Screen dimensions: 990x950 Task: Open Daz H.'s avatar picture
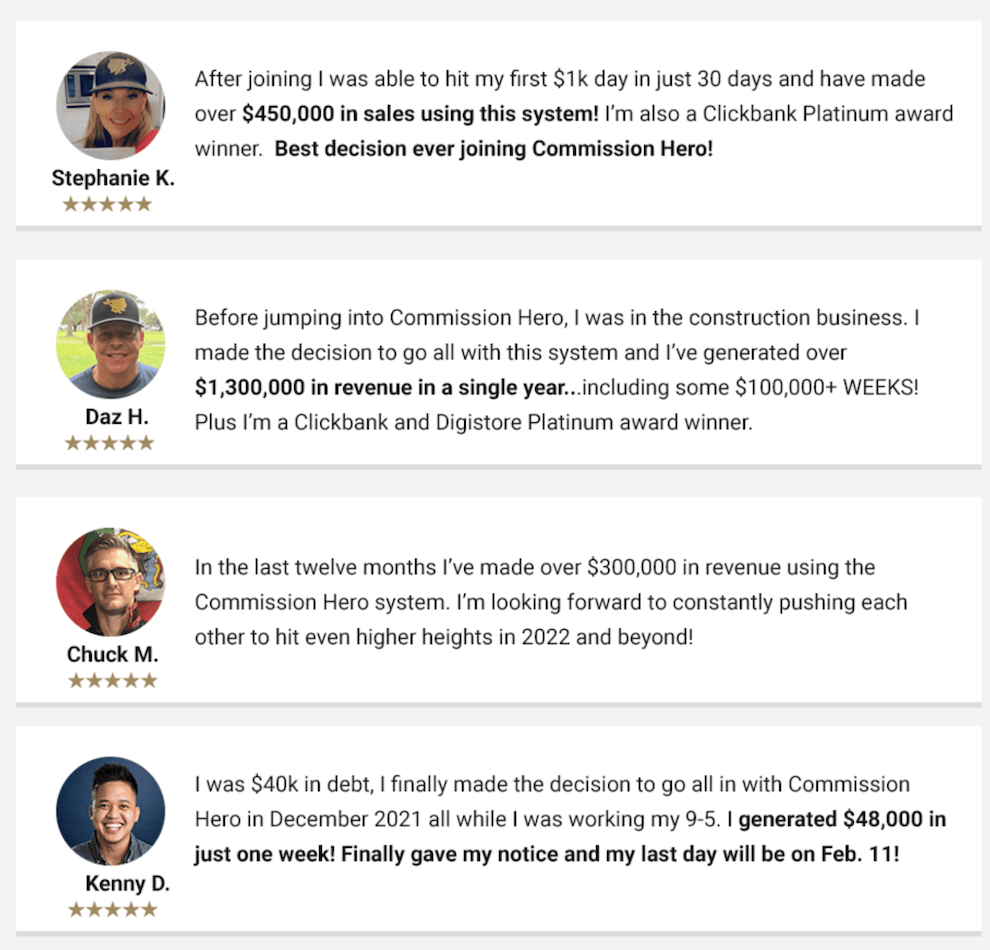(x=110, y=345)
